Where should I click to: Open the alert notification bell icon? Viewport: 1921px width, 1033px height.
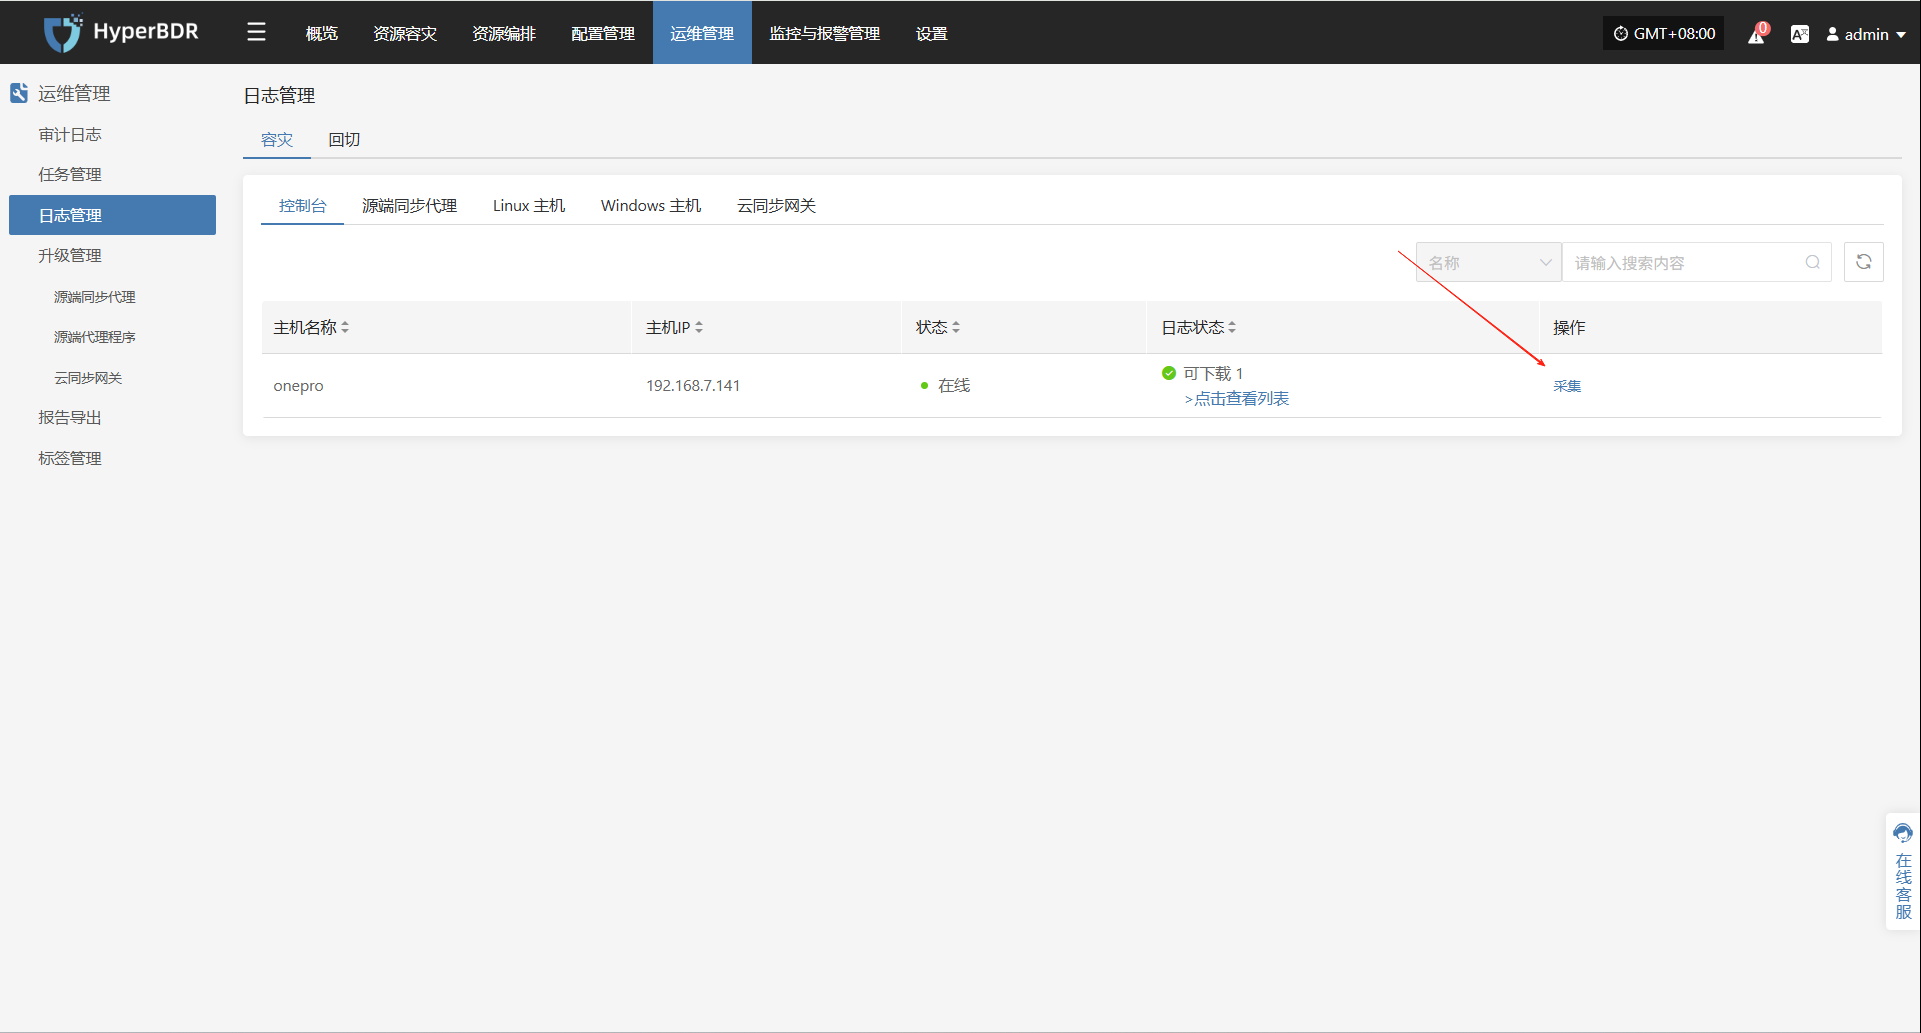(1757, 34)
